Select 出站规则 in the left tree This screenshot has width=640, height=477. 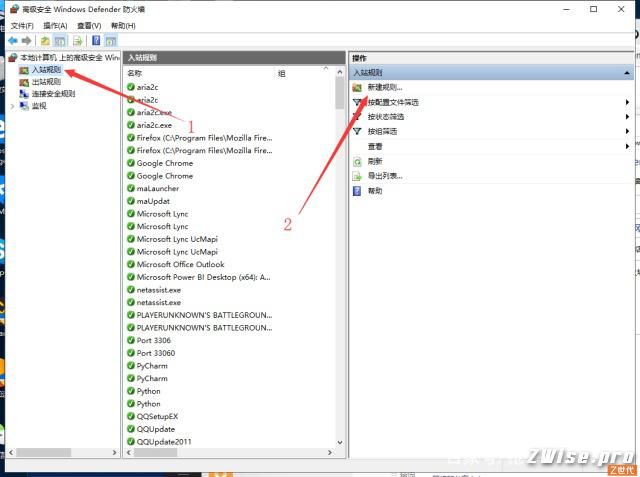coord(47,82)
